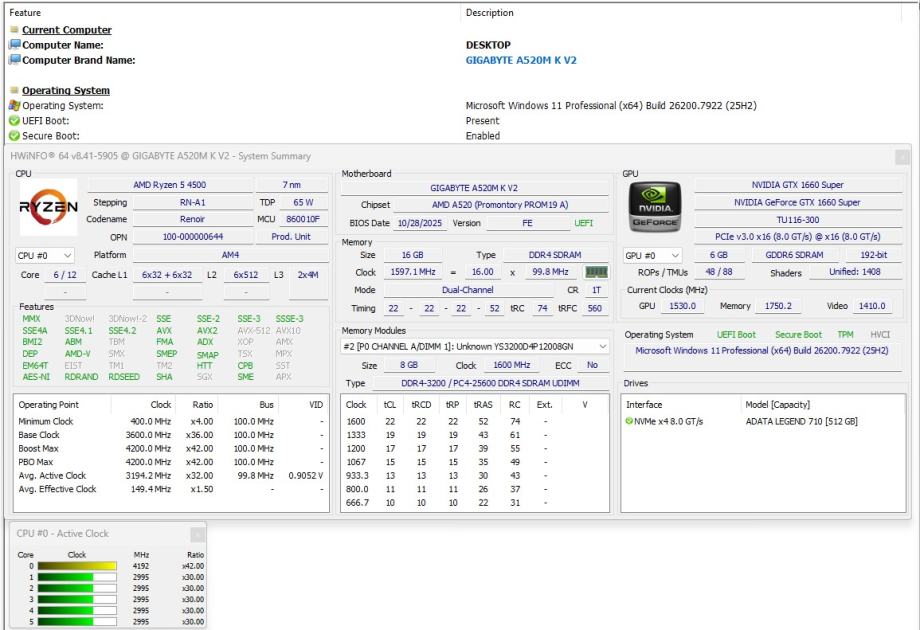This screenshot has width=920, height=630.
Task: Click the green NVMe drive status icon
Action: click(629, 421)
